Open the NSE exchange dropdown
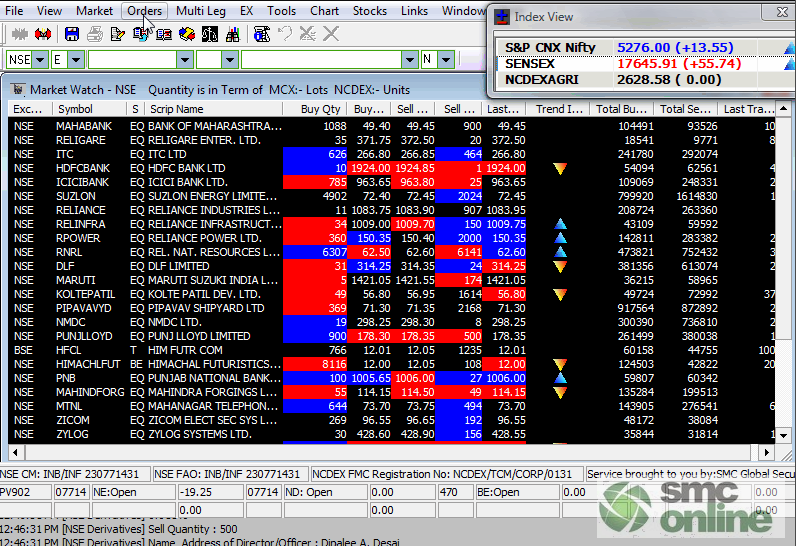This screenshot has width=796, height=546. tap(41, 60)
